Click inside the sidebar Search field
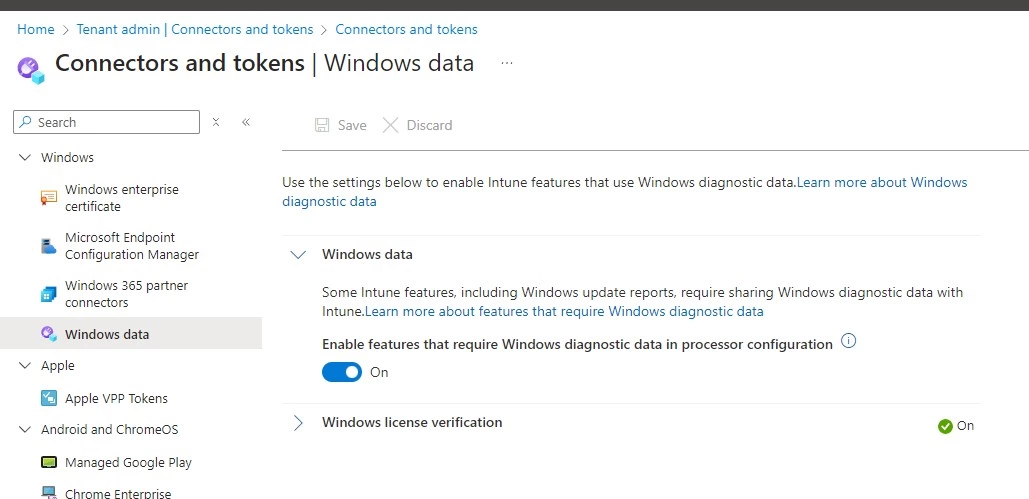The image size is (1029, 499). [106, 122]
